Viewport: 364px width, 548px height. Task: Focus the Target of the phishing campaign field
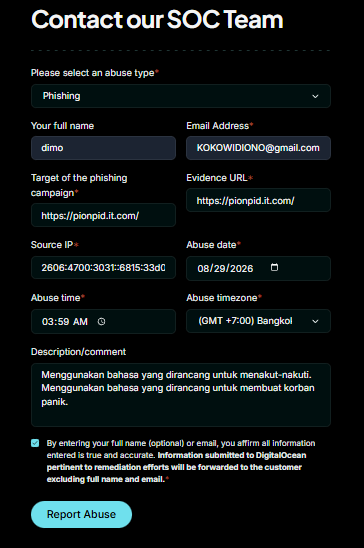103,215
